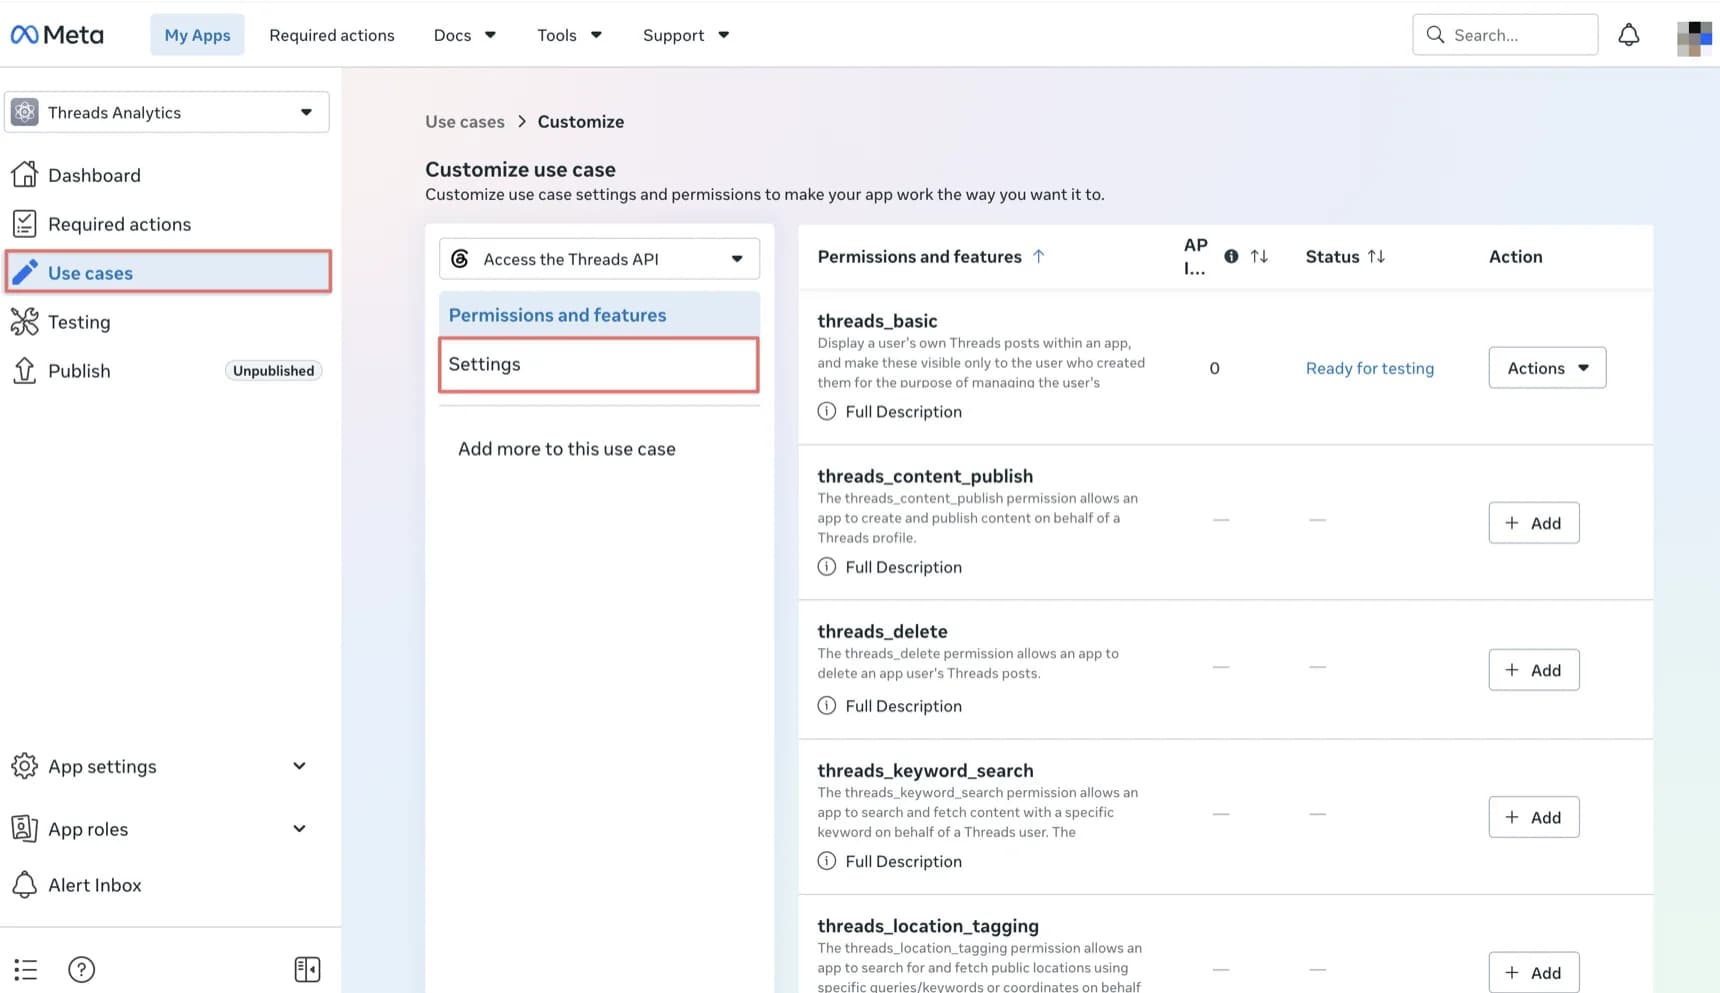Open Full Description for threads_keyword_search
The height and width of the screenshot is (993, 1720).
[x=890, y=861]
